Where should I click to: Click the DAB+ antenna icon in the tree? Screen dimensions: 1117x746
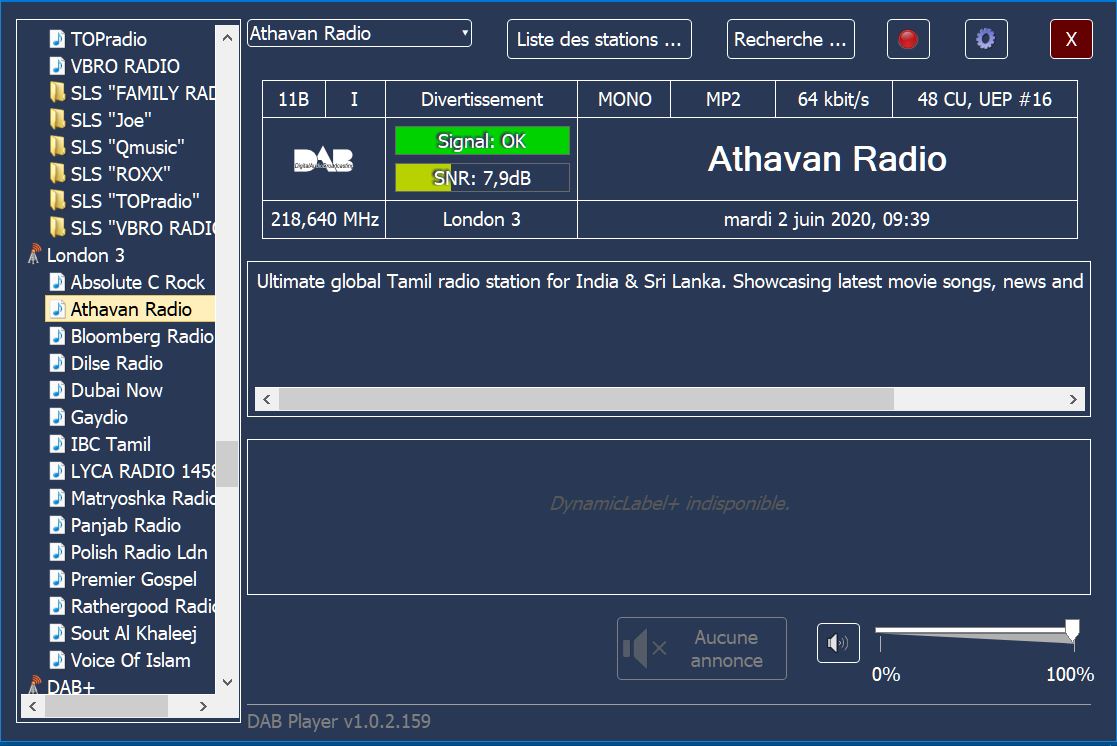[33, 685]
